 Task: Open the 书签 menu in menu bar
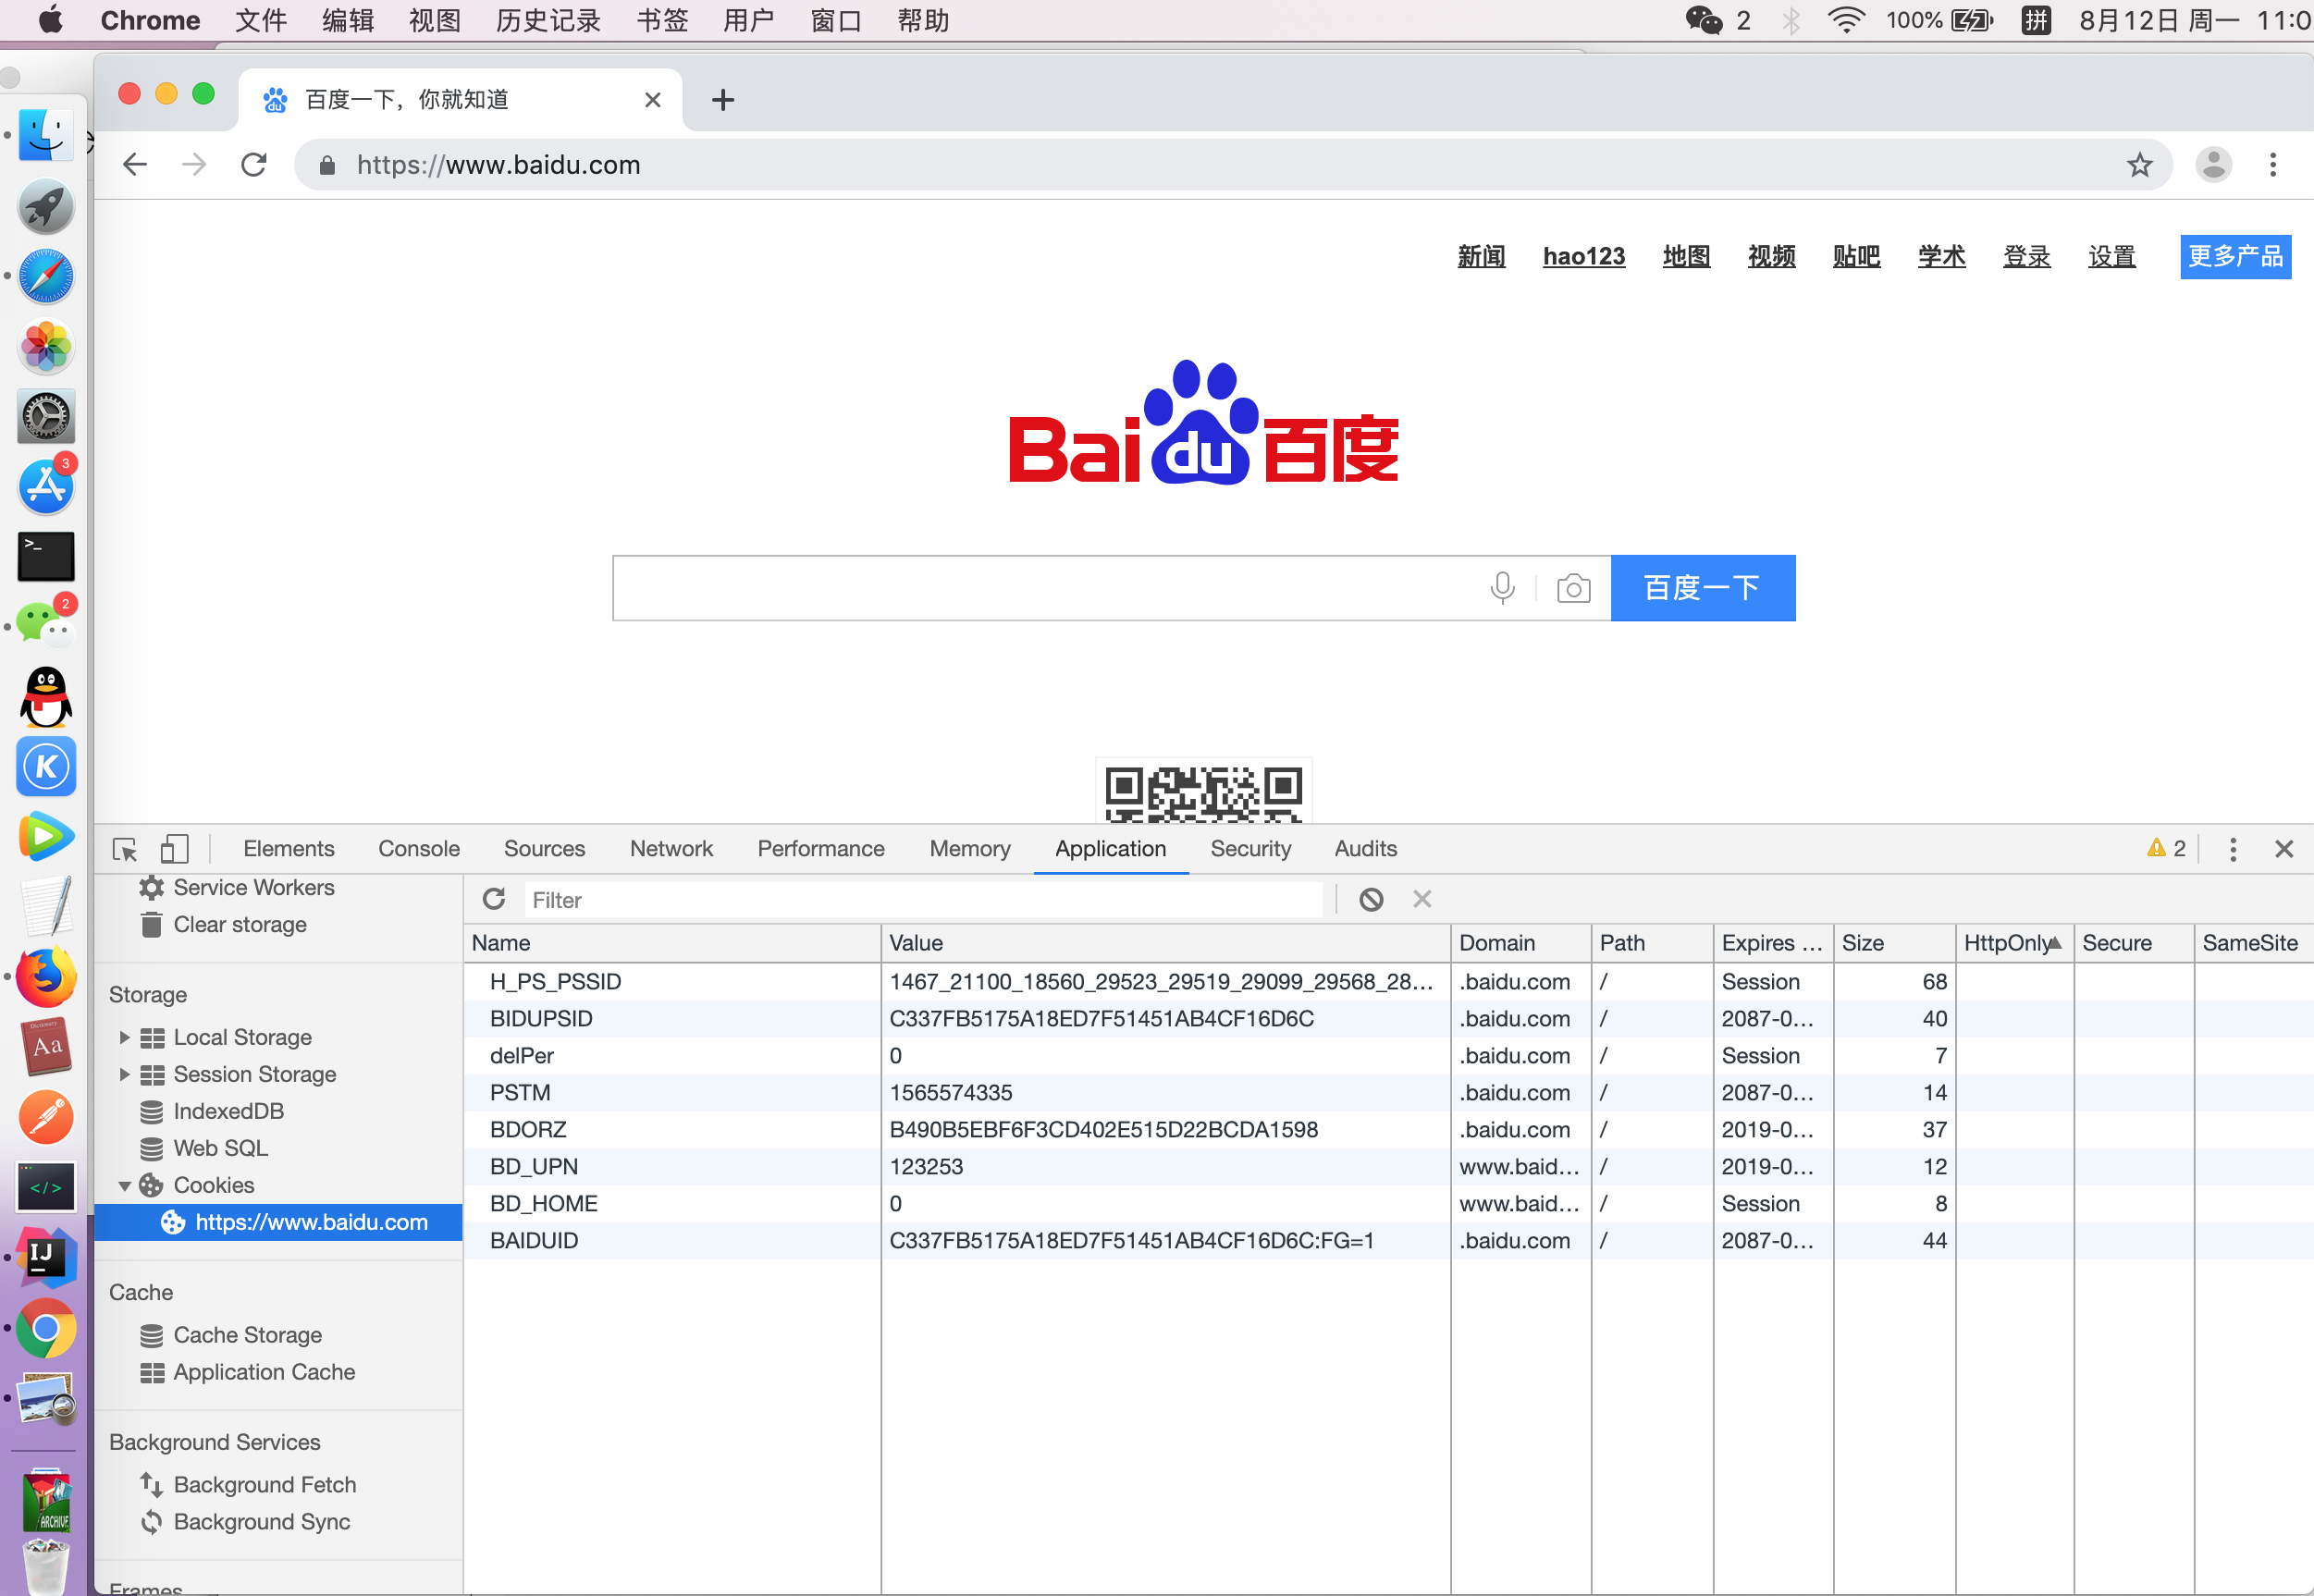tap(662, 20)
